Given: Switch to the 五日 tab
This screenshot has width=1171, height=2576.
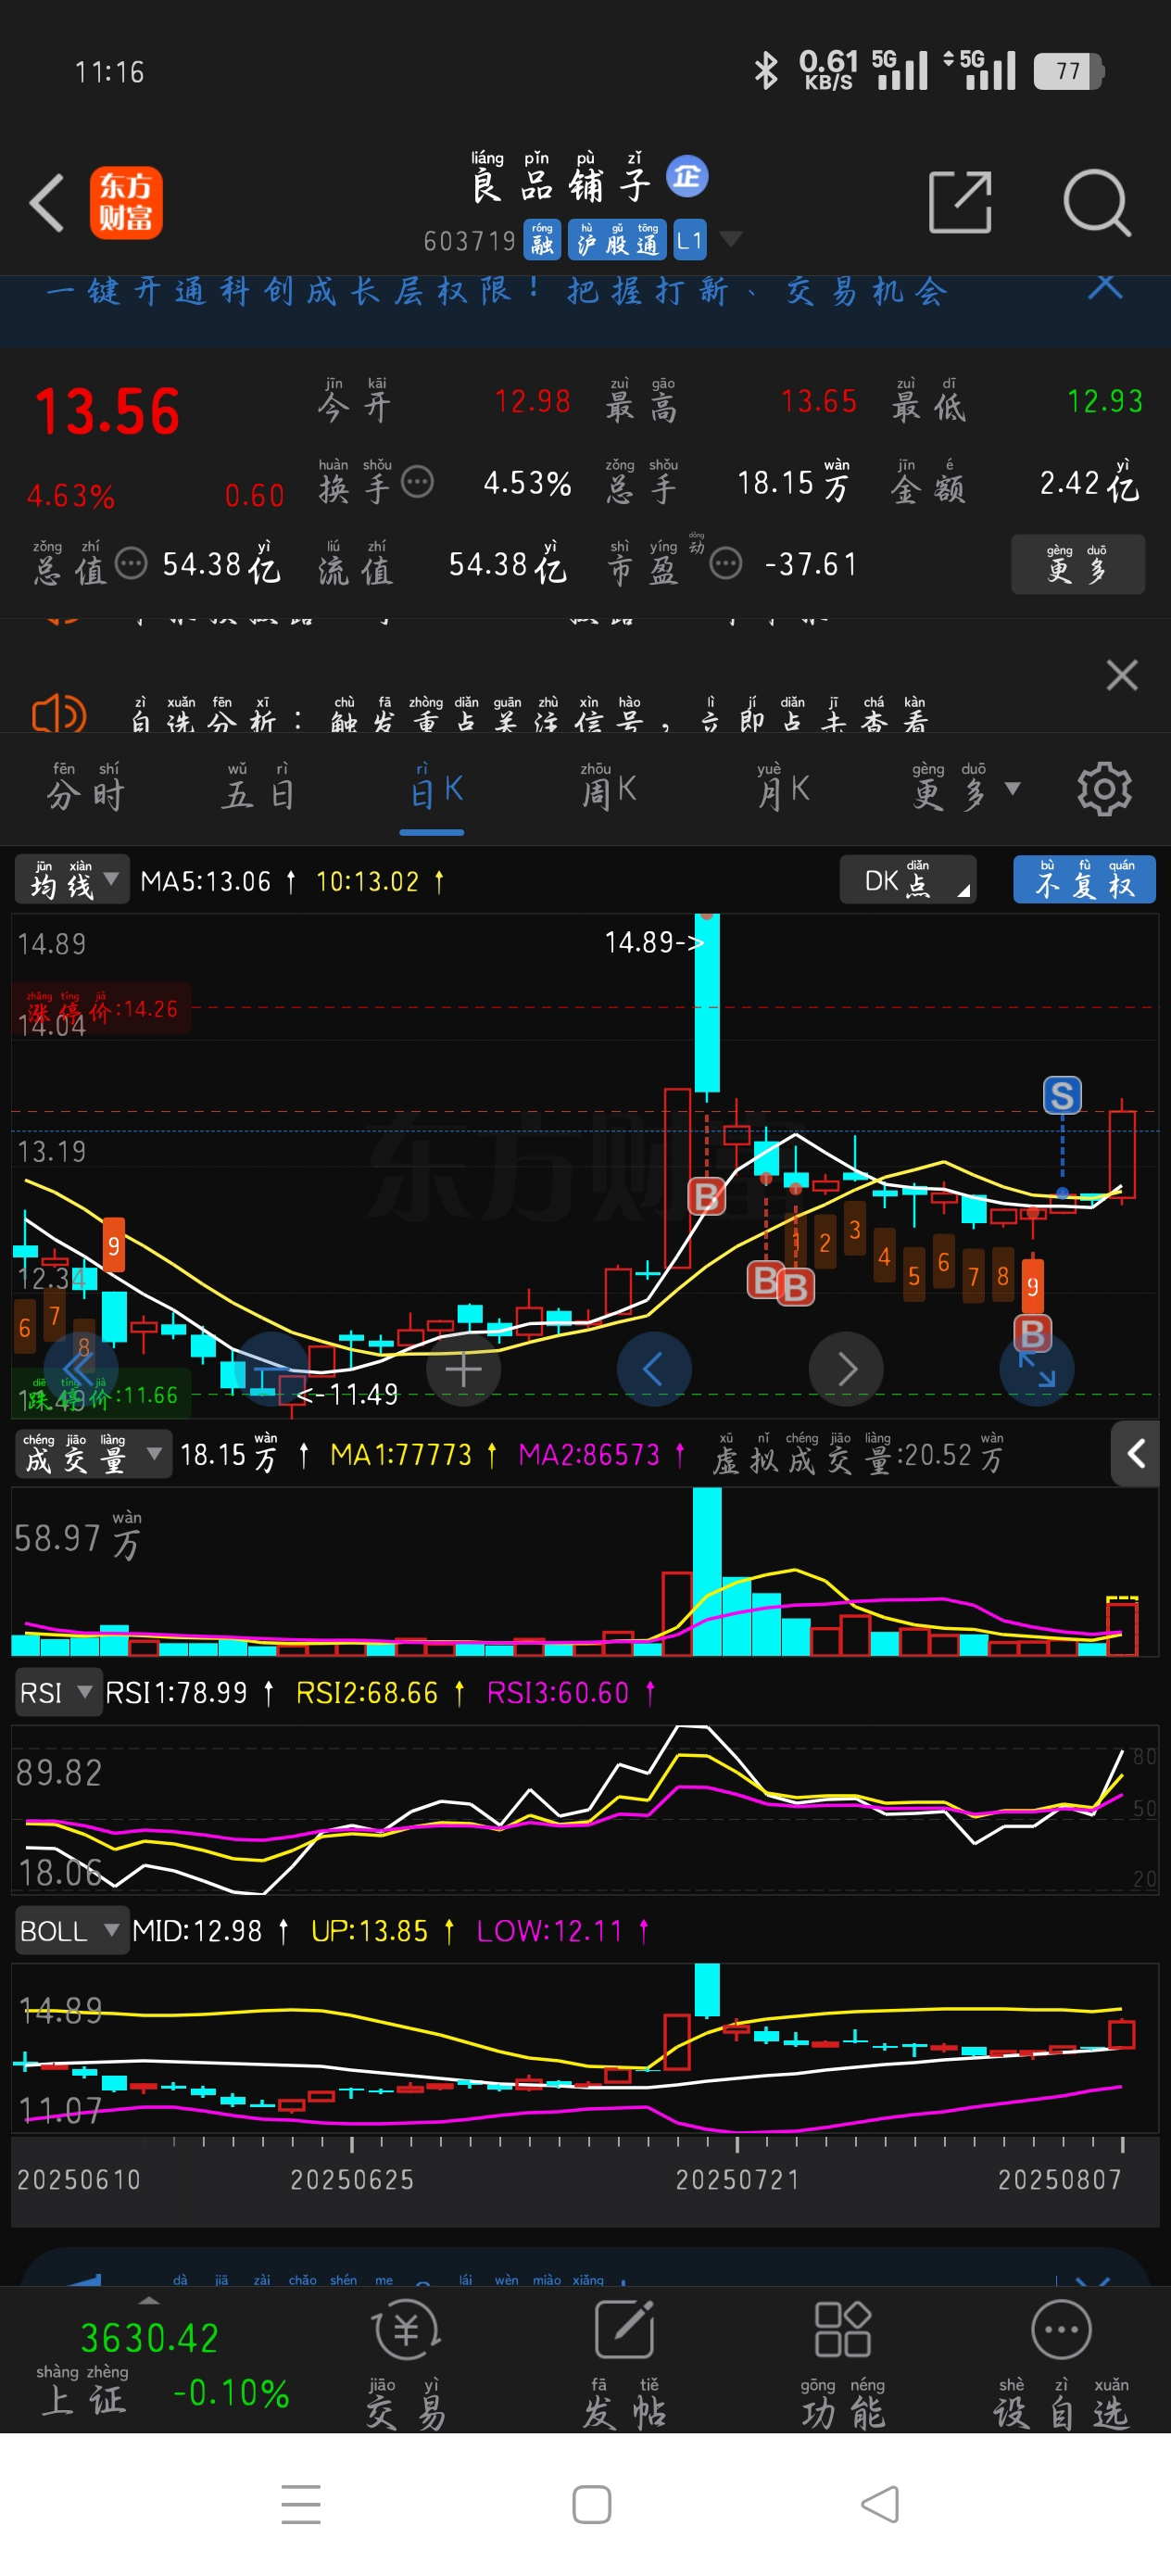Looking at the screenshot, I should click(x=258, y=788).
